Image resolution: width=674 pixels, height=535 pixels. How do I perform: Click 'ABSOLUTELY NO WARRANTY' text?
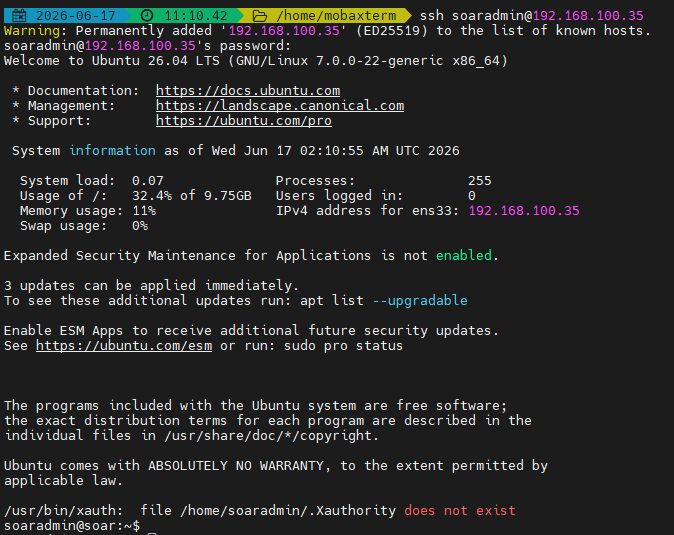pyautogui.click(x=236, y=466)
